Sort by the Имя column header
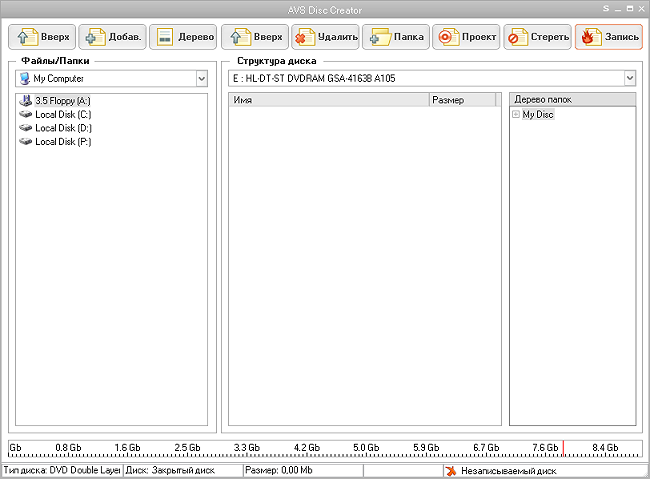 point(329,100)
